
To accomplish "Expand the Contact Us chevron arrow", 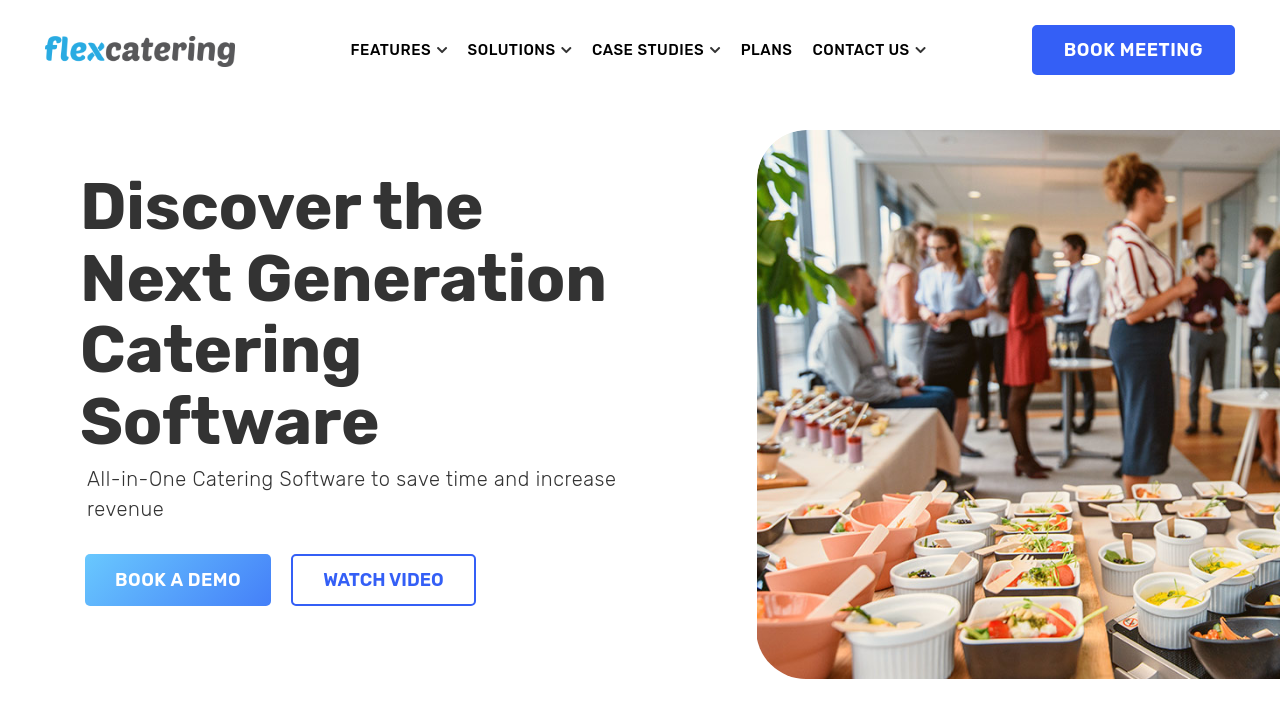I will [920, 50].
